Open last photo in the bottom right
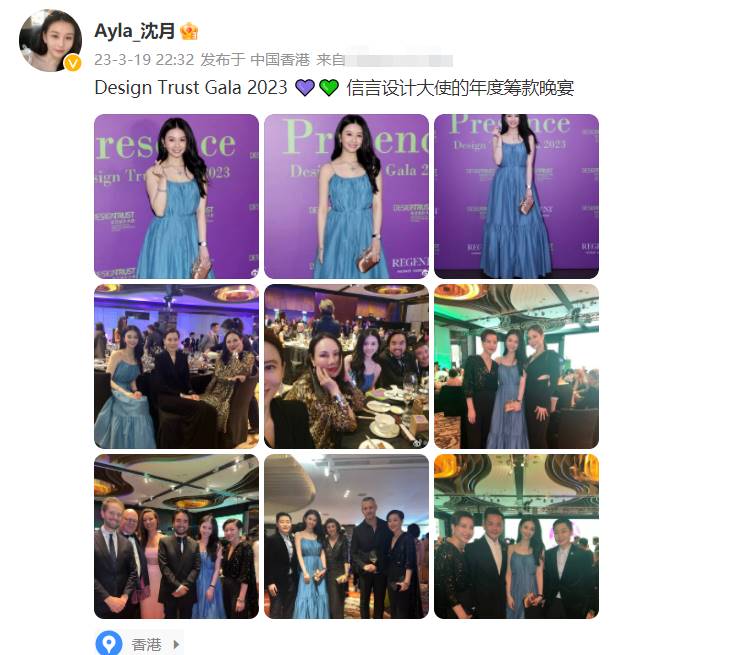Screen dimensions: 738x655 point(516,536)
